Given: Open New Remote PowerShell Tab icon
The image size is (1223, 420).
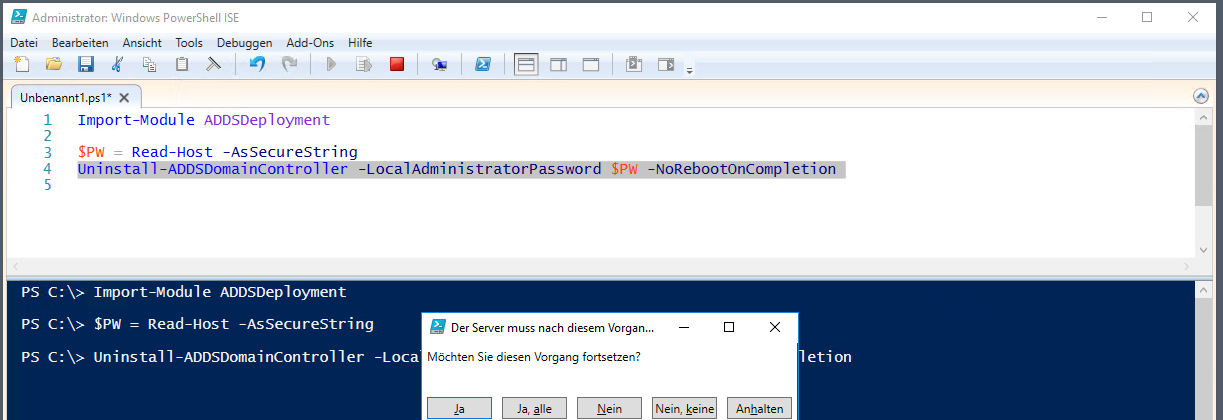Looking at the screenshot, I should point(439,65).
